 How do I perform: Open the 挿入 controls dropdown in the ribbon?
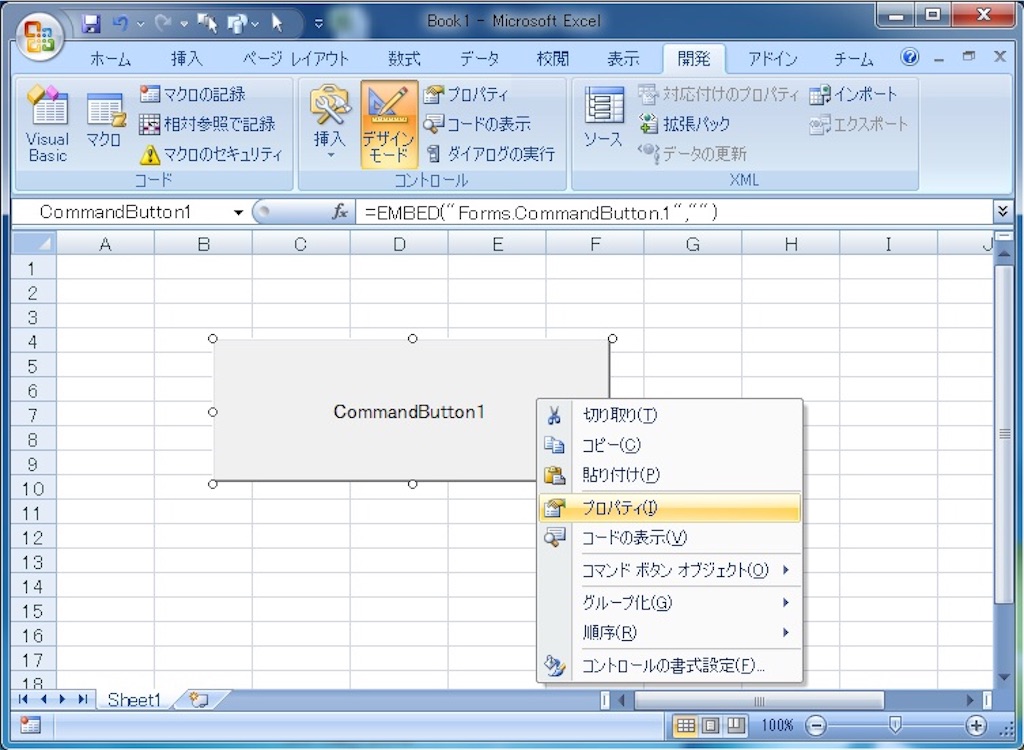click(x=330, y=124)
